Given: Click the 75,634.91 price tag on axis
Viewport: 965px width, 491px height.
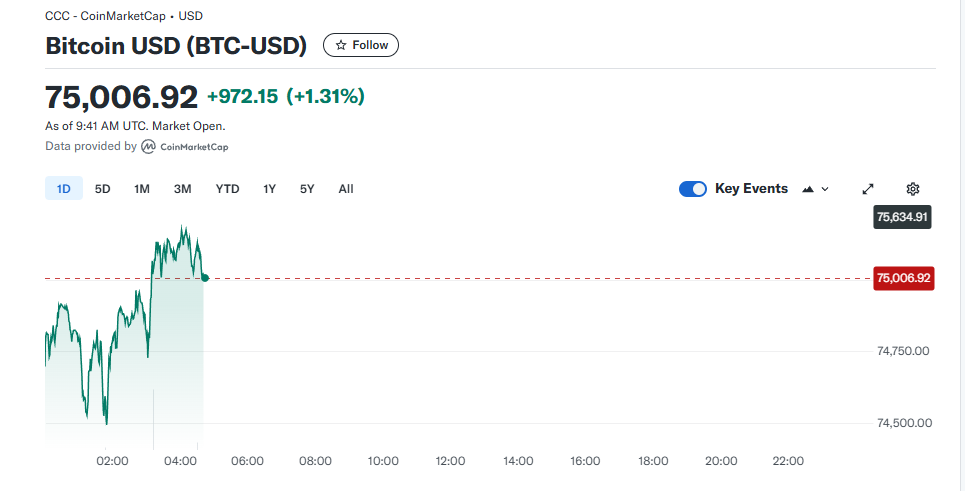Looking at the screenshot, I should coord(902,217).
